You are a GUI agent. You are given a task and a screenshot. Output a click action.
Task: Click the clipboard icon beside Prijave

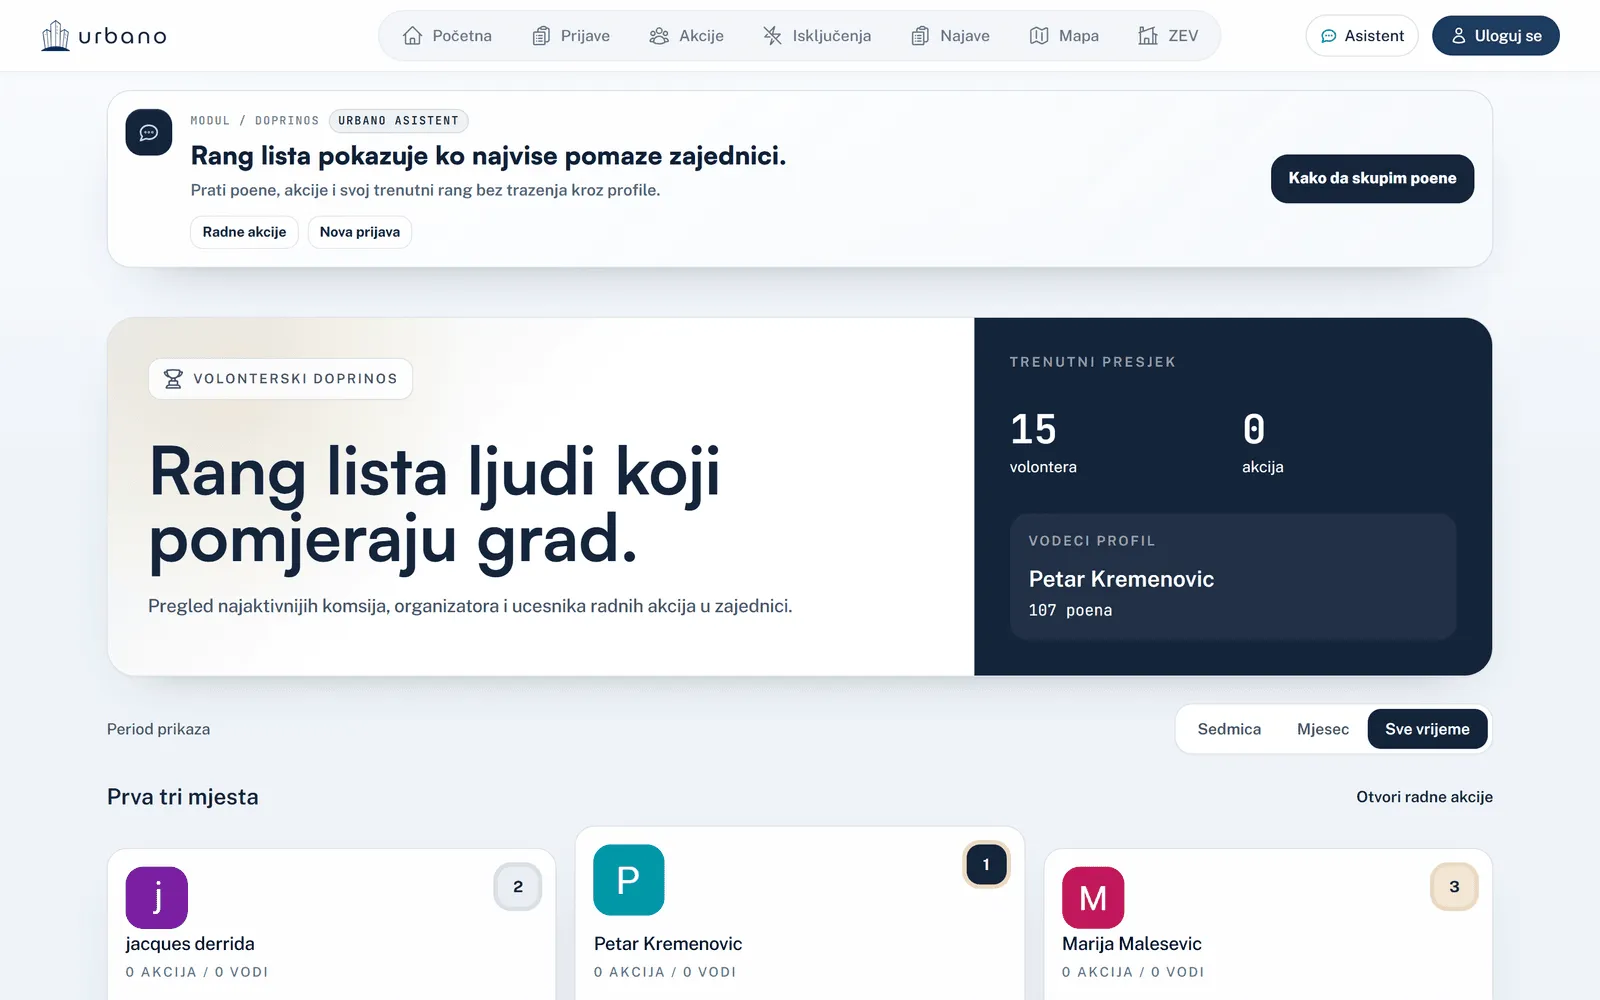click(x=541, y=36)
